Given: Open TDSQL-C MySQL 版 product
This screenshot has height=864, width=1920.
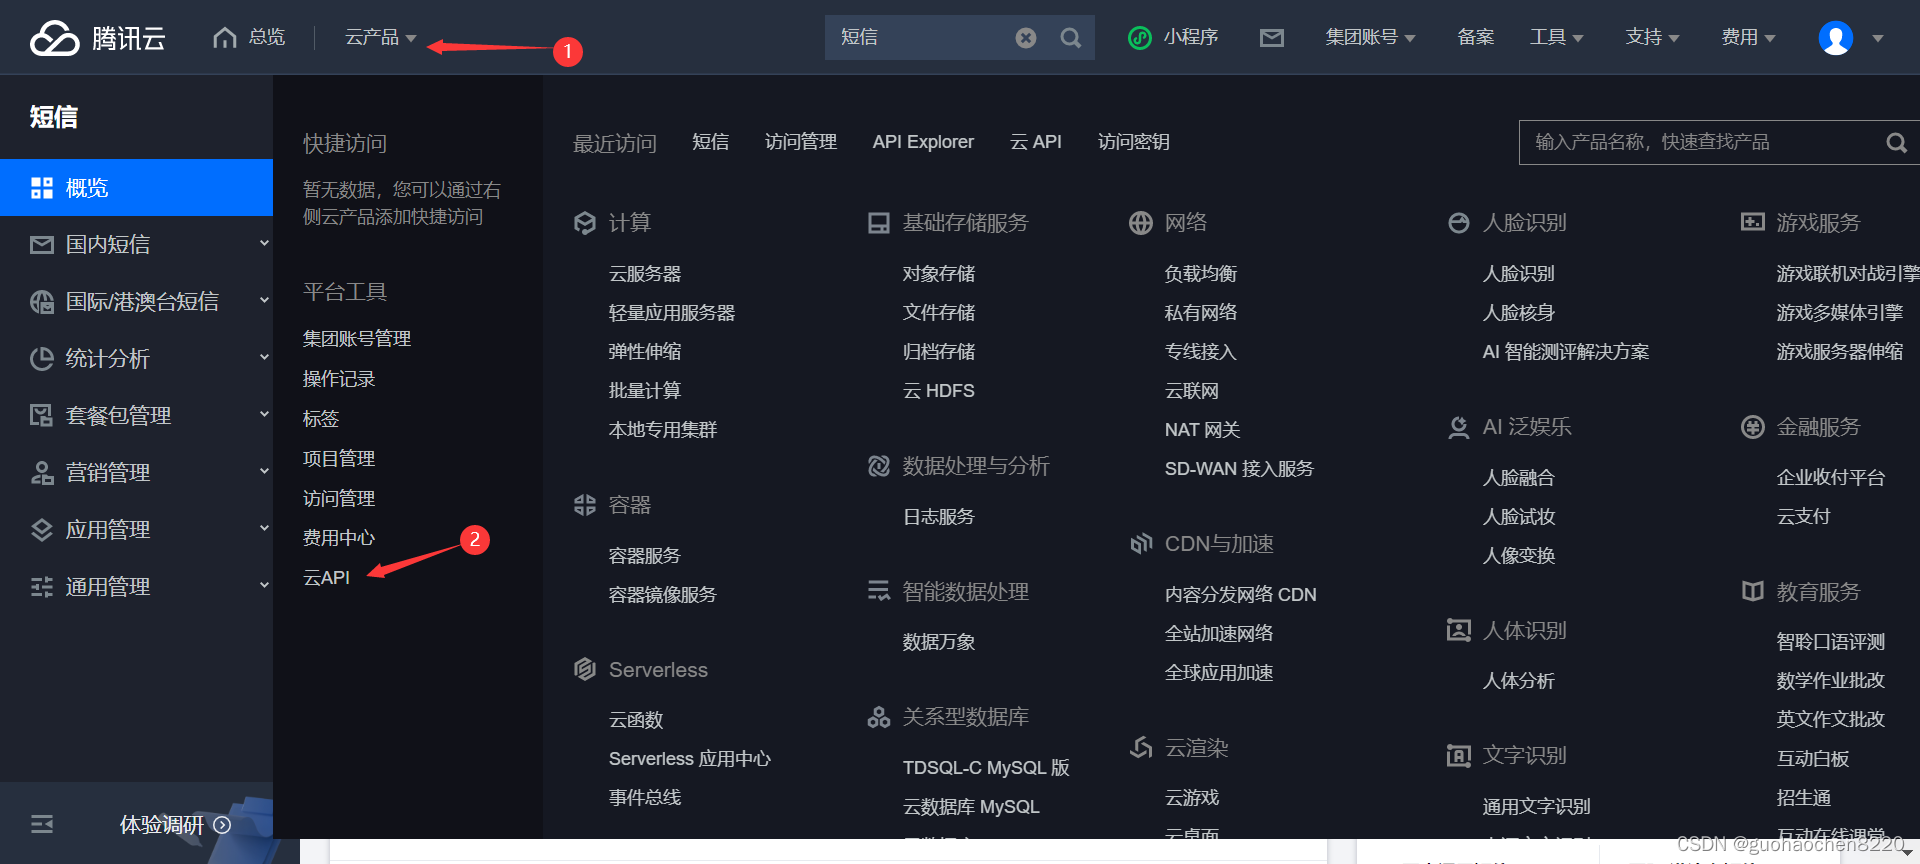Looking at the screenshot, I should pos(986,768).
